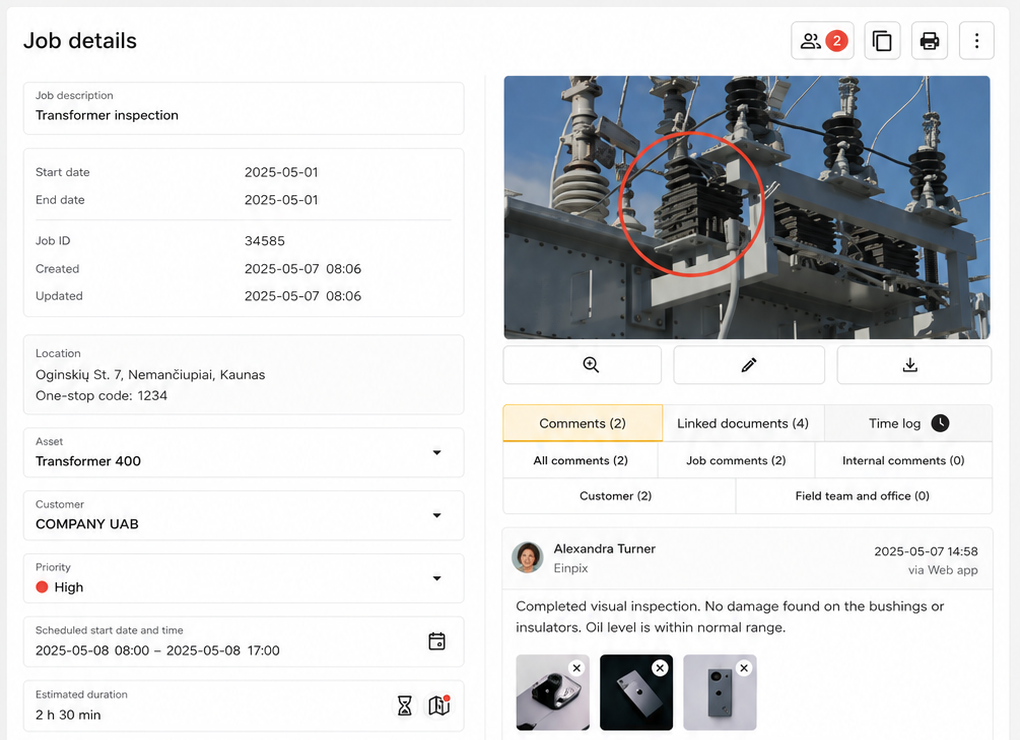Viewport: 1020px width, 740px height.
Task: Print the job details
Action: click(929, 41)
